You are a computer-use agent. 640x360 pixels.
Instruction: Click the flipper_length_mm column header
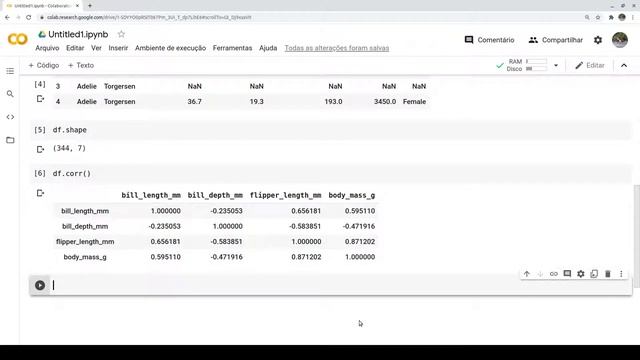click(x=285, y=195)
